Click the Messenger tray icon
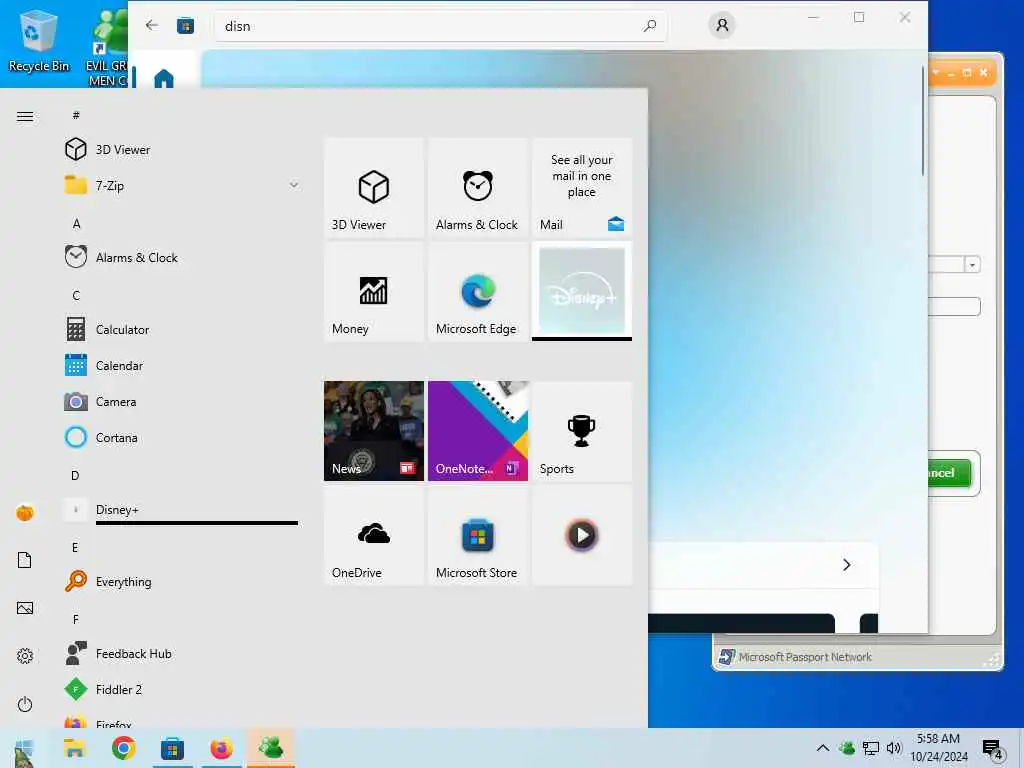This screenshot has width=1024, height=768. (x=847, y=748)
